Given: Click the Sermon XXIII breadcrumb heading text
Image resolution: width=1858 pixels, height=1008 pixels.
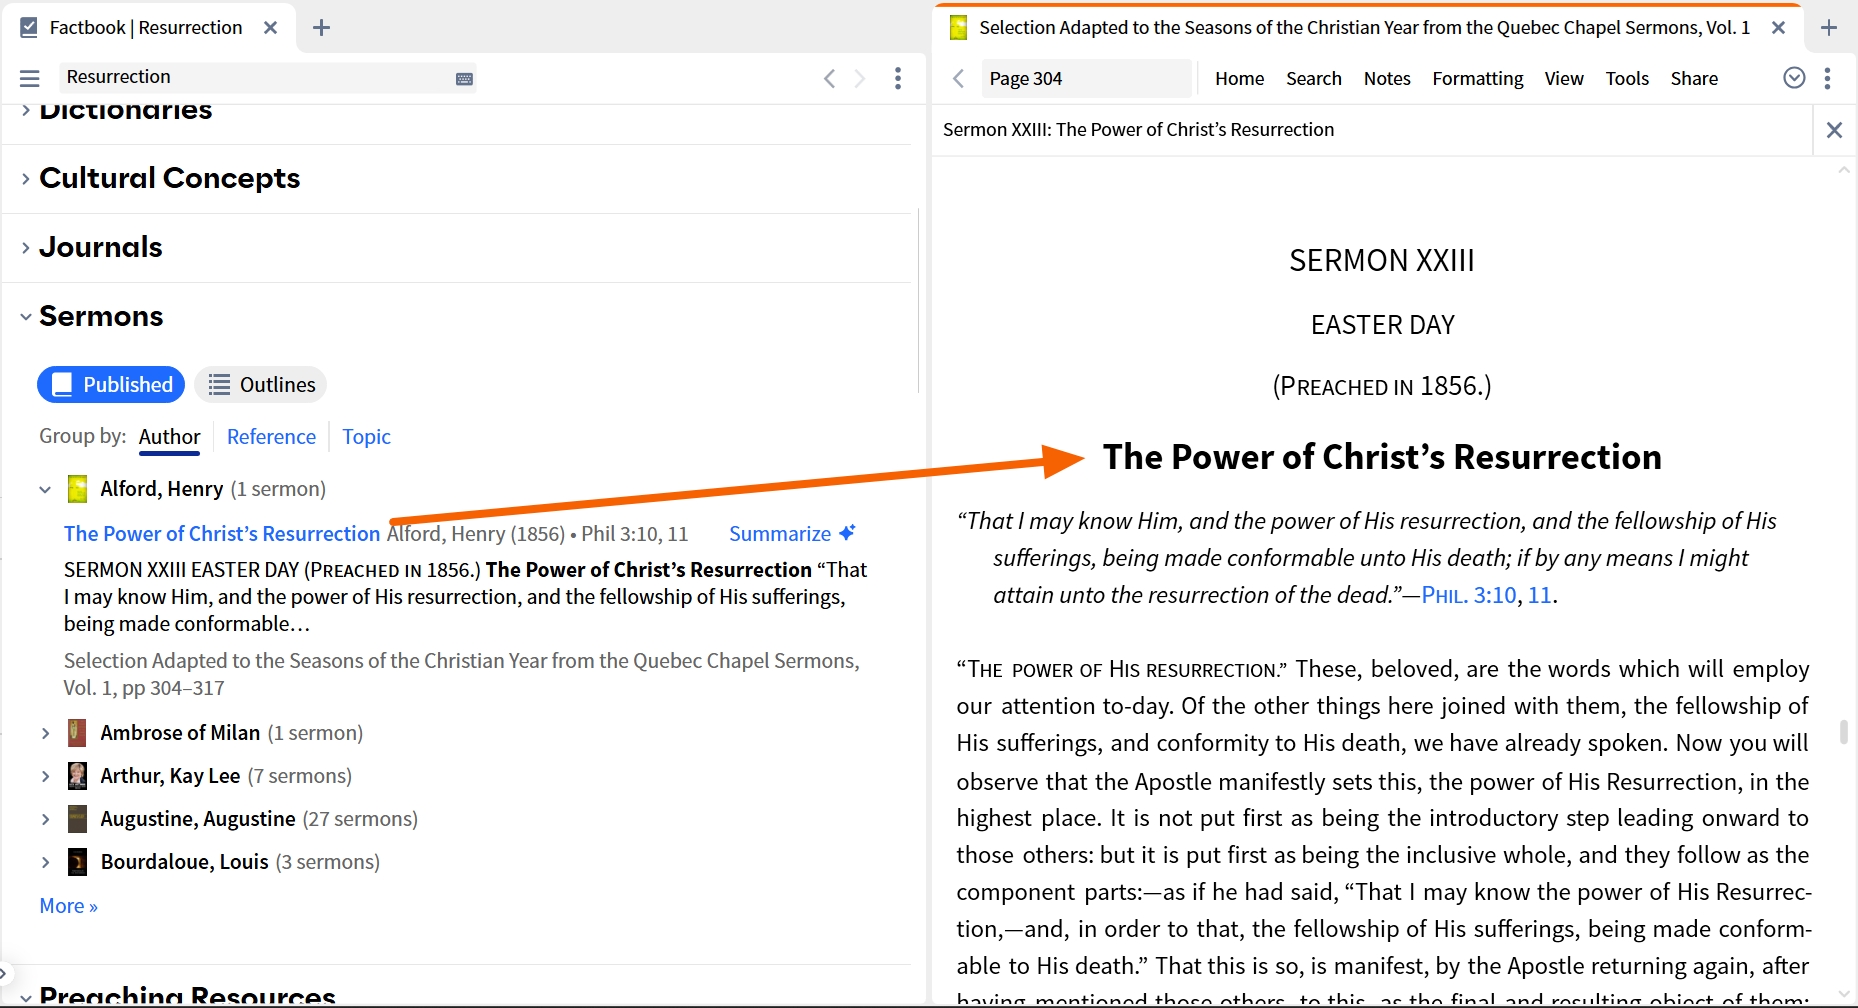Looking at the screenshot, I should pos(1138,130).
